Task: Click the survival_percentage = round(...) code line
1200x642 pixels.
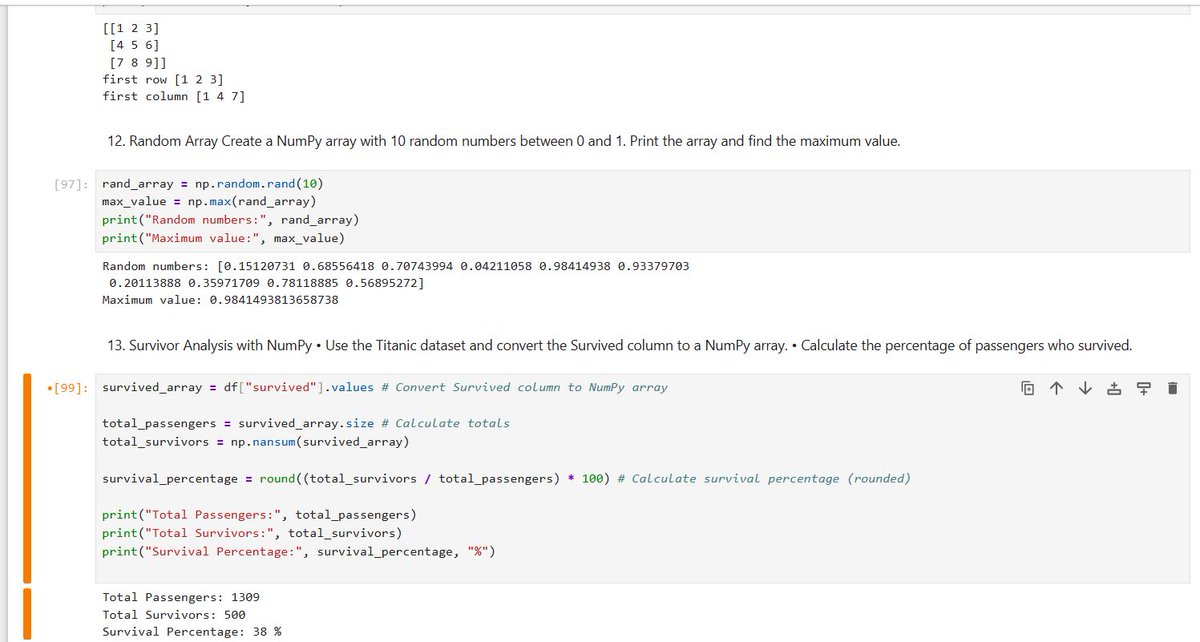Action: click(506, 479)
